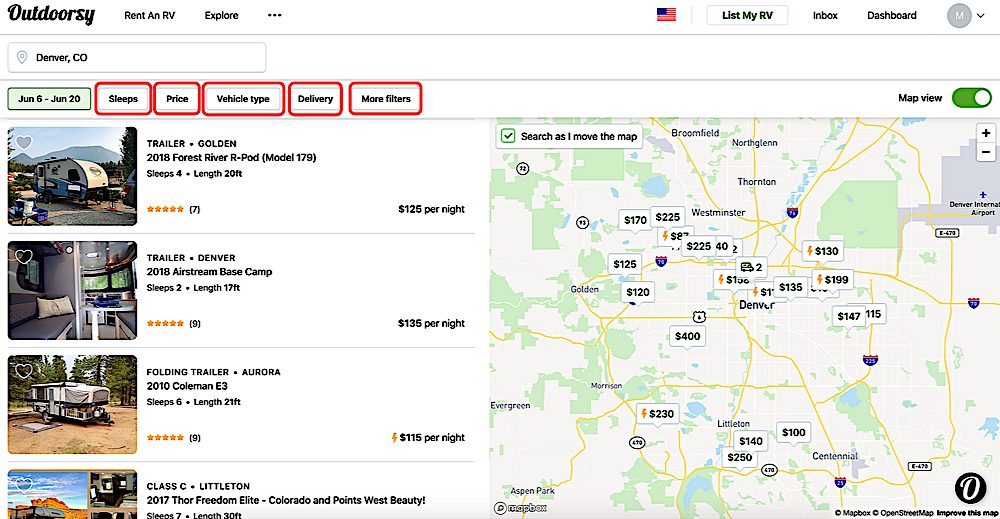Click the Denver, CO location search field
1000x519 pixels.
(x=137, y=57)
